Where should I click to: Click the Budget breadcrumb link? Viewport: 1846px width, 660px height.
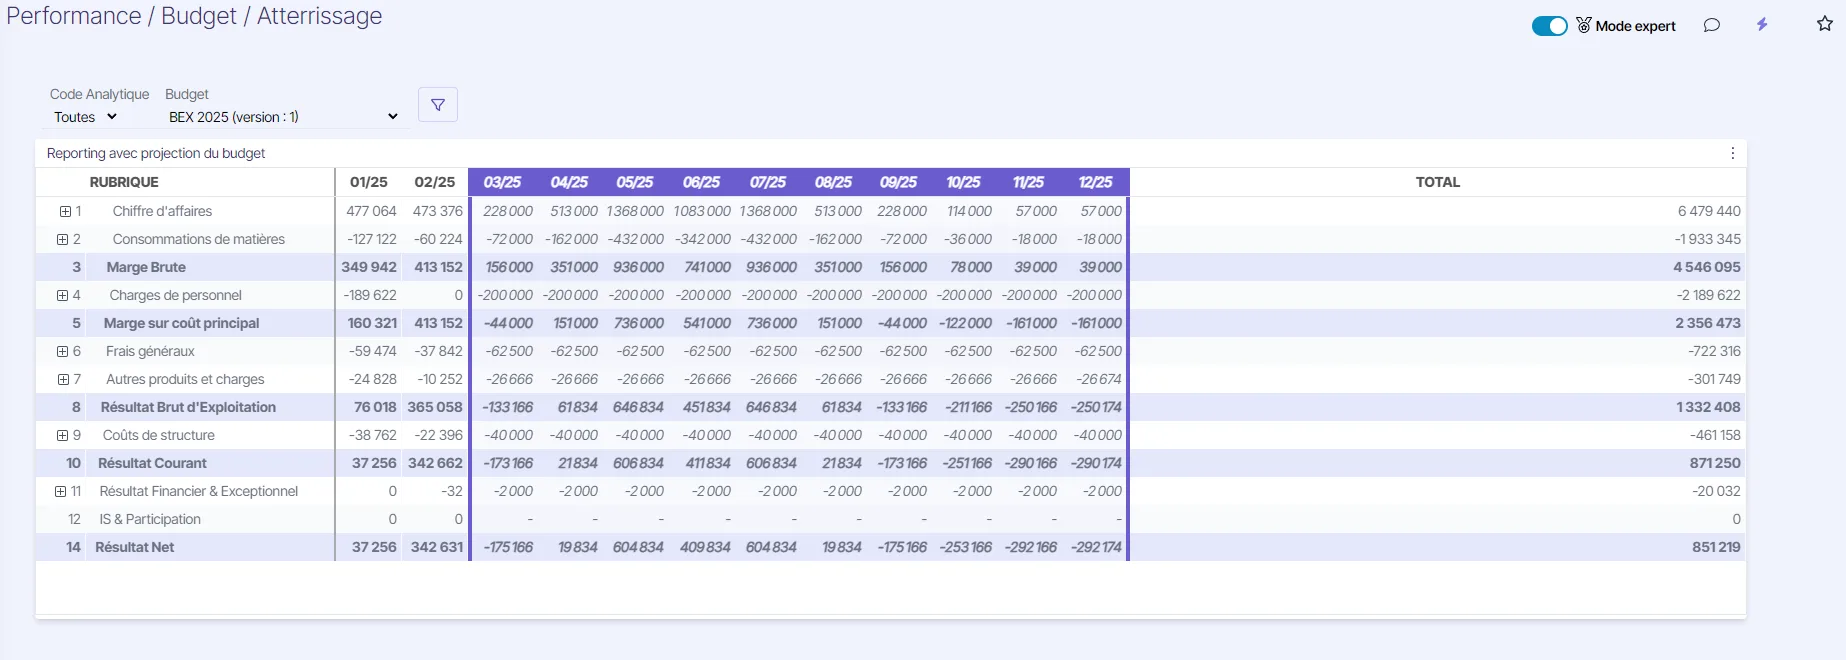point(199,16)
